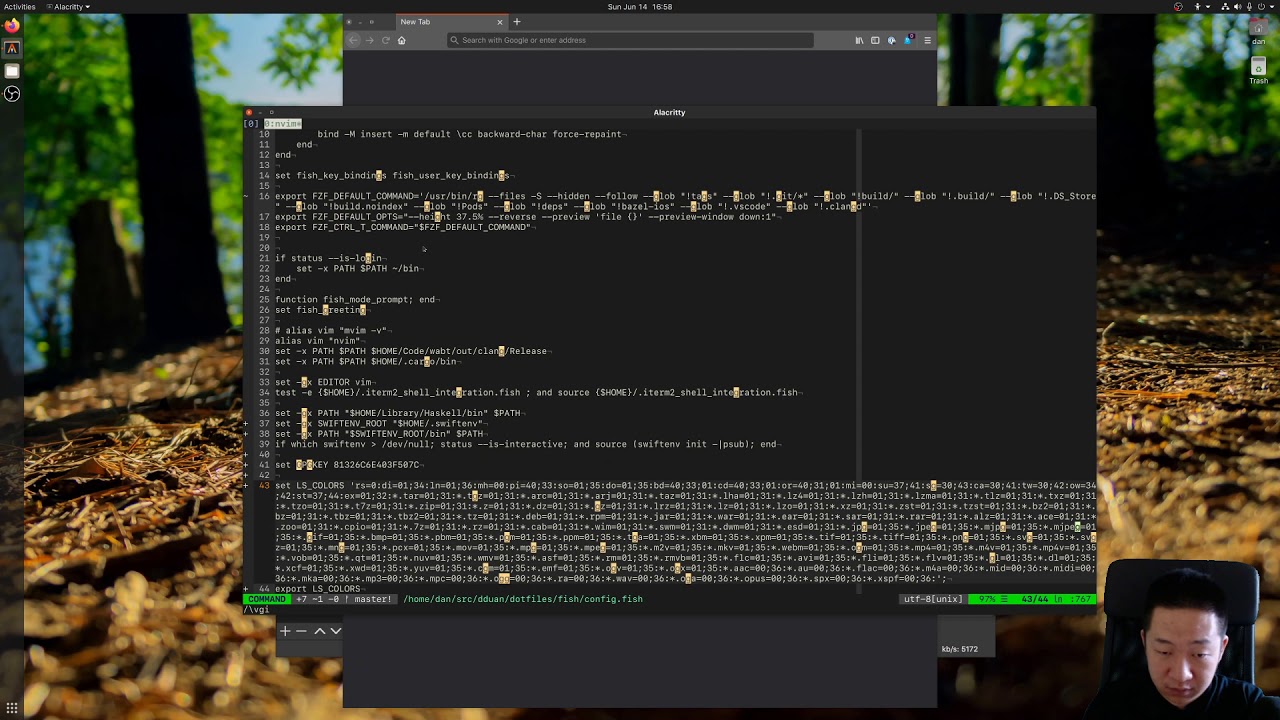Click the network icon in top bar
The width and height of the screenshot is (1280, 720).
tap(1226, 7)
